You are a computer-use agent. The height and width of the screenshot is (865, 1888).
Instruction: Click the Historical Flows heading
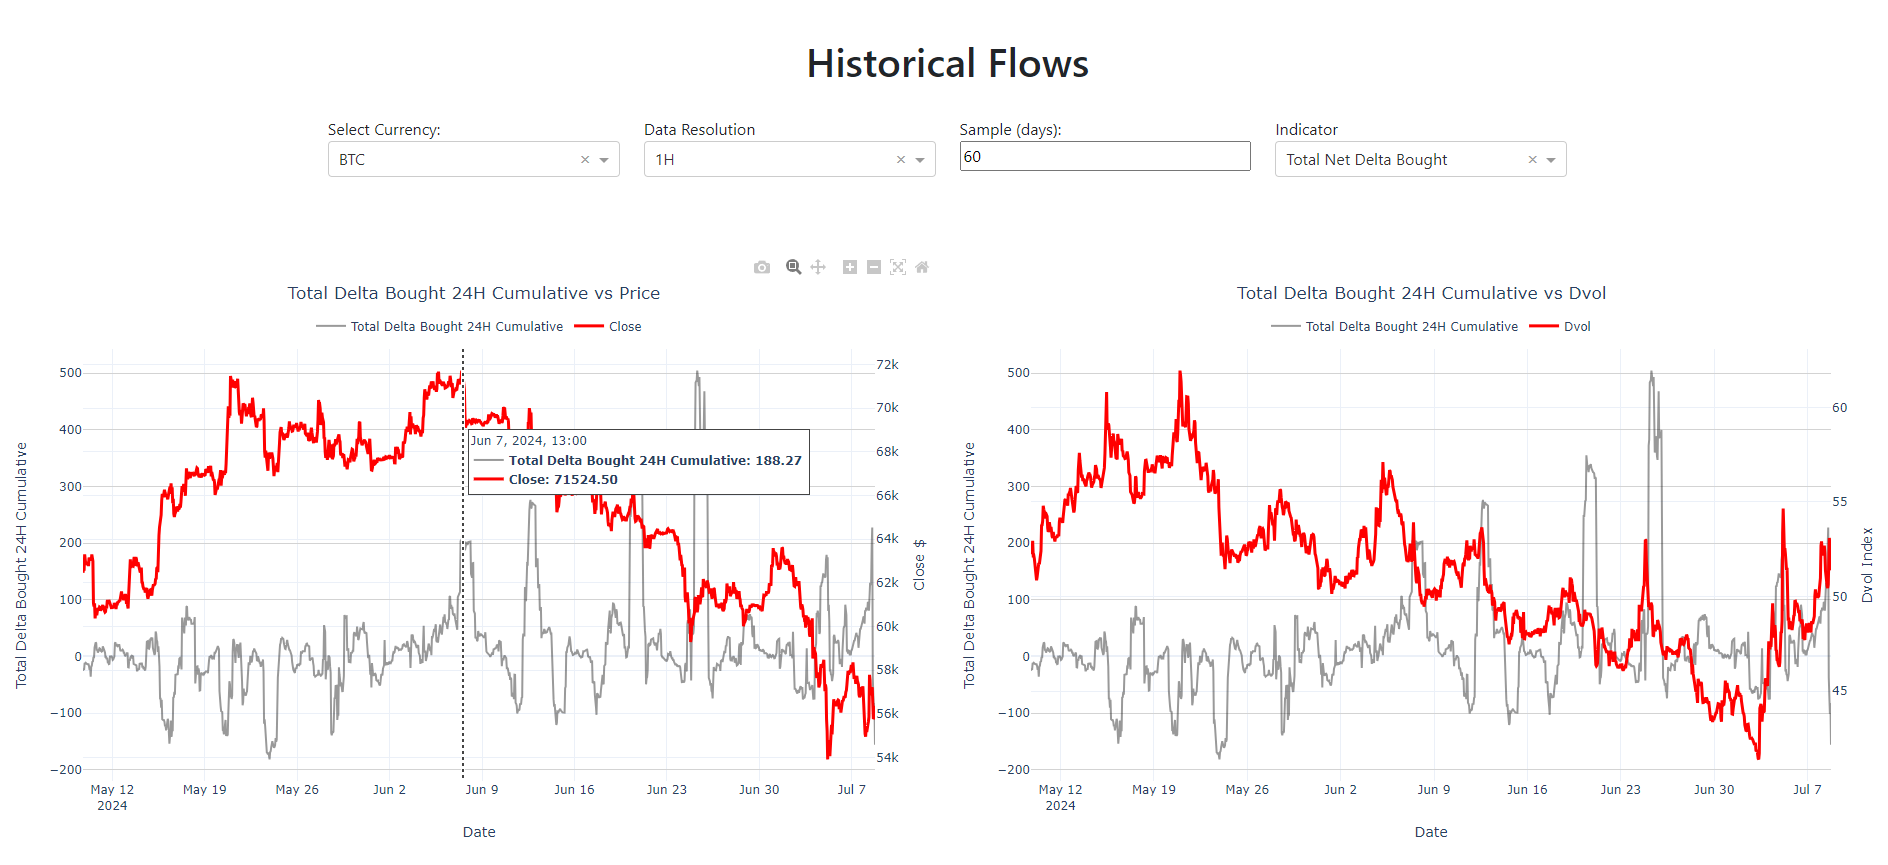pyautogui.click(x=948, y=64)
